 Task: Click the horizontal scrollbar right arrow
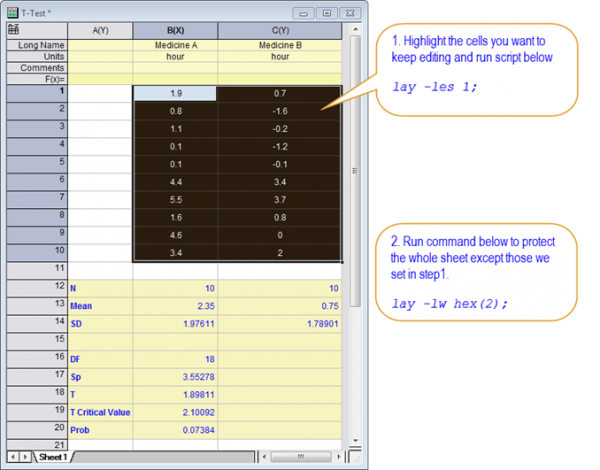(341, 456)
